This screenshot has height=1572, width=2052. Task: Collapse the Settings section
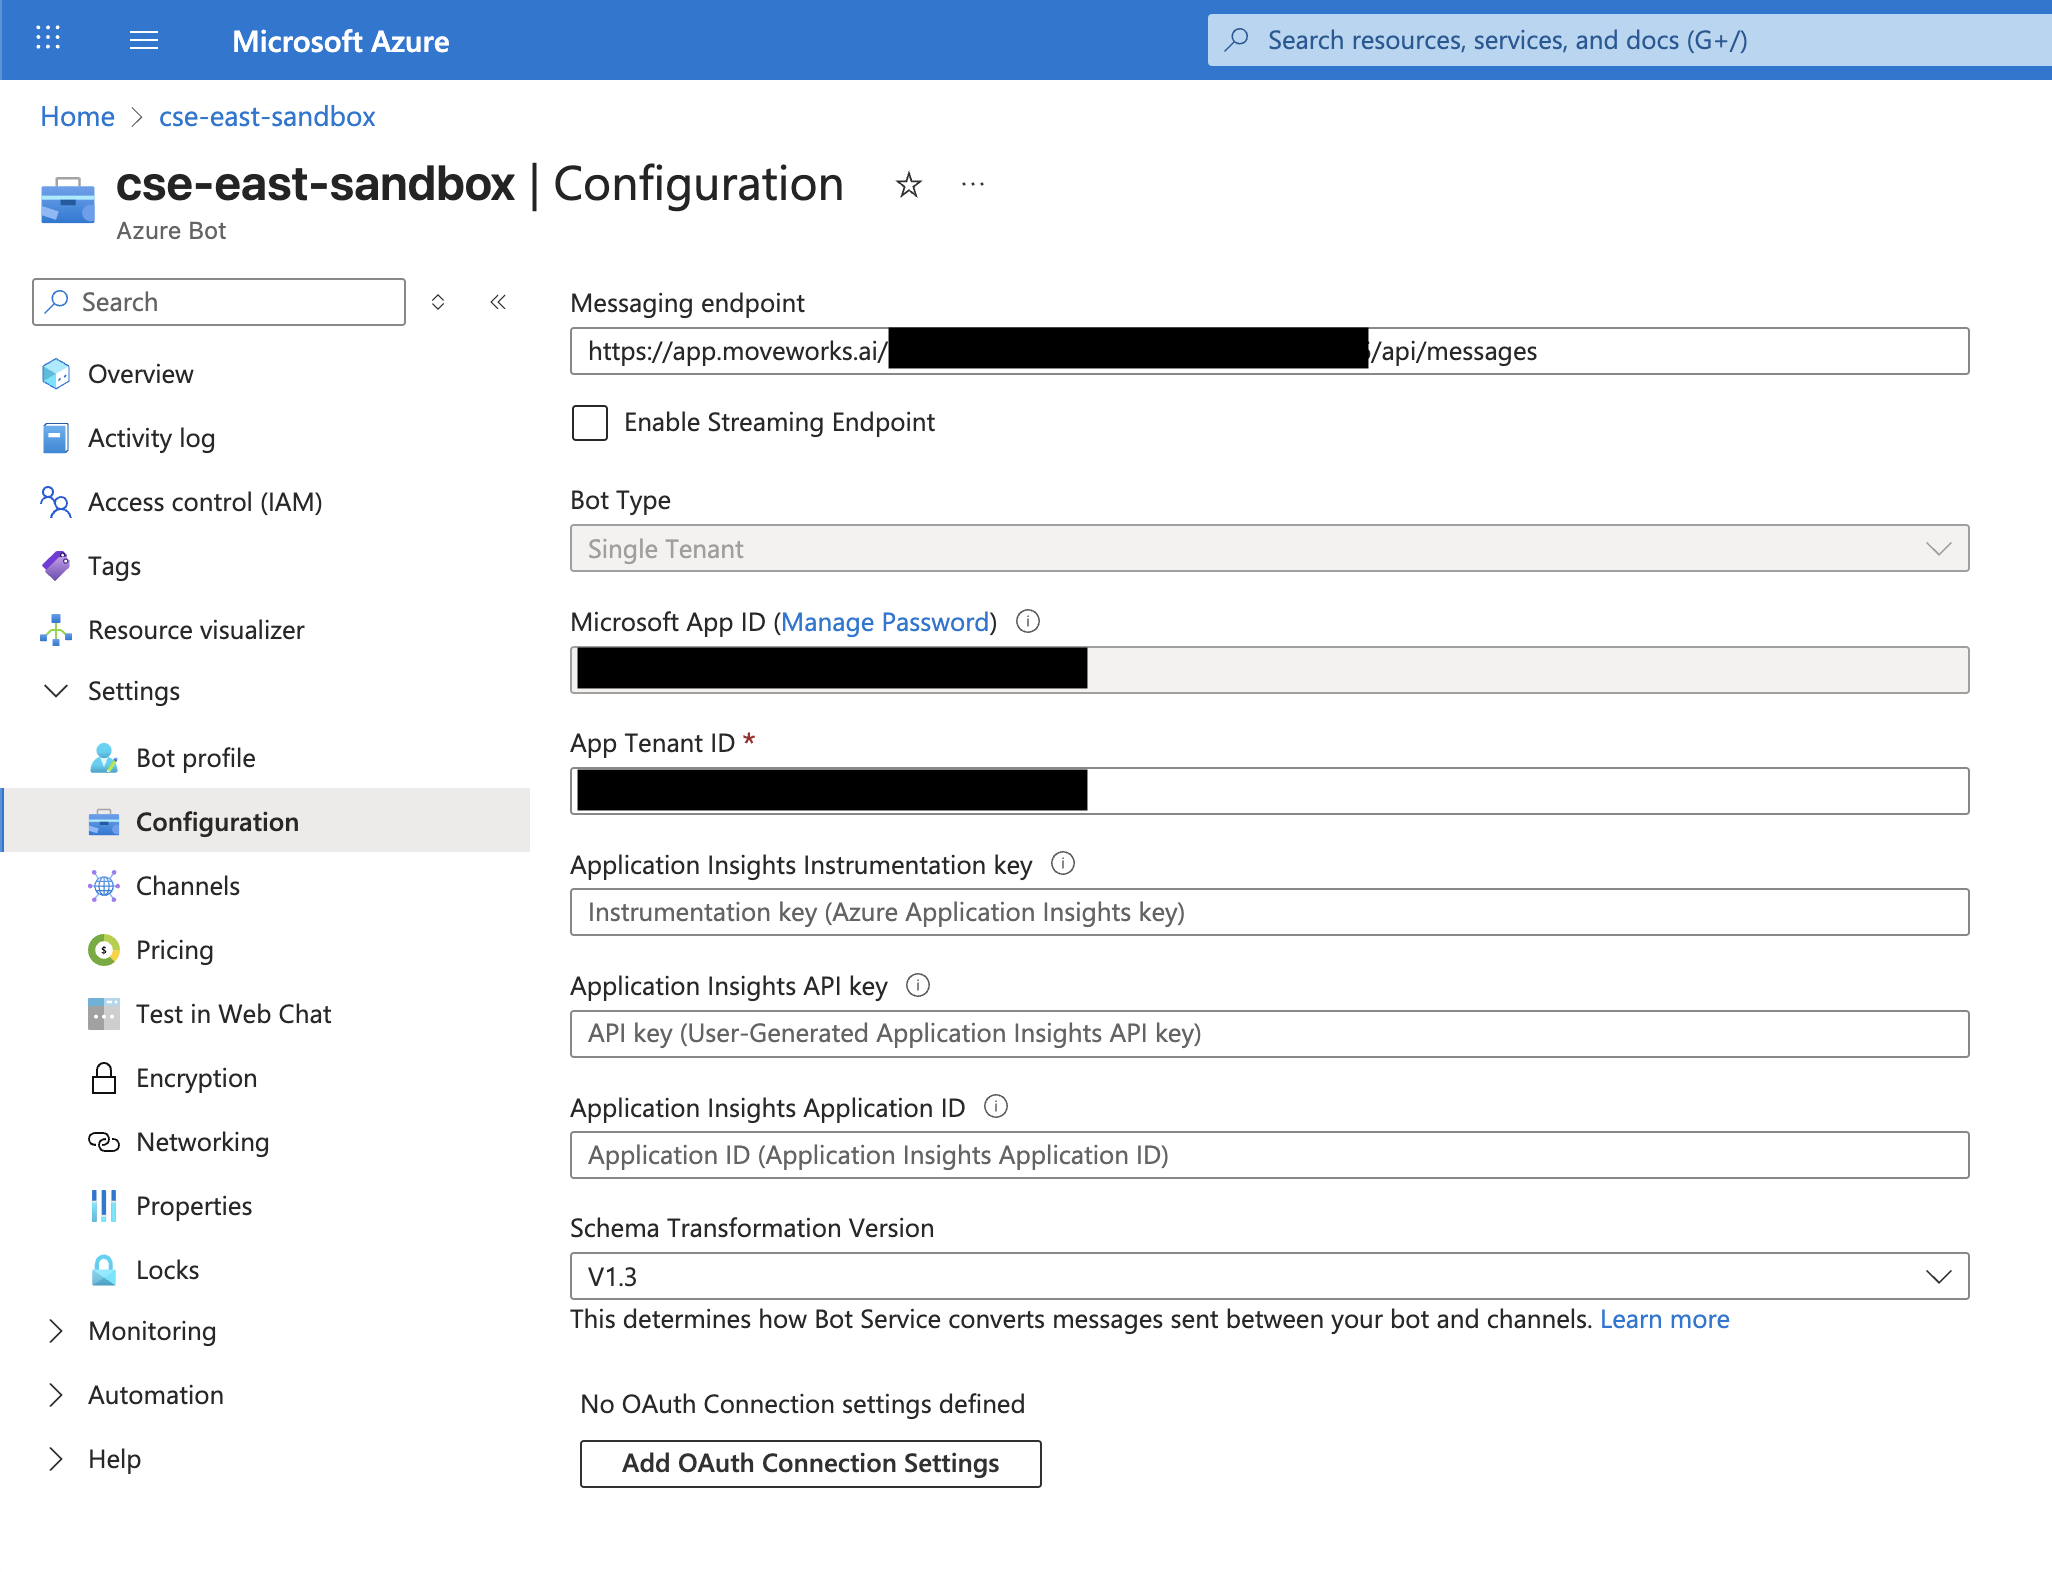click(x=56, y=691)
